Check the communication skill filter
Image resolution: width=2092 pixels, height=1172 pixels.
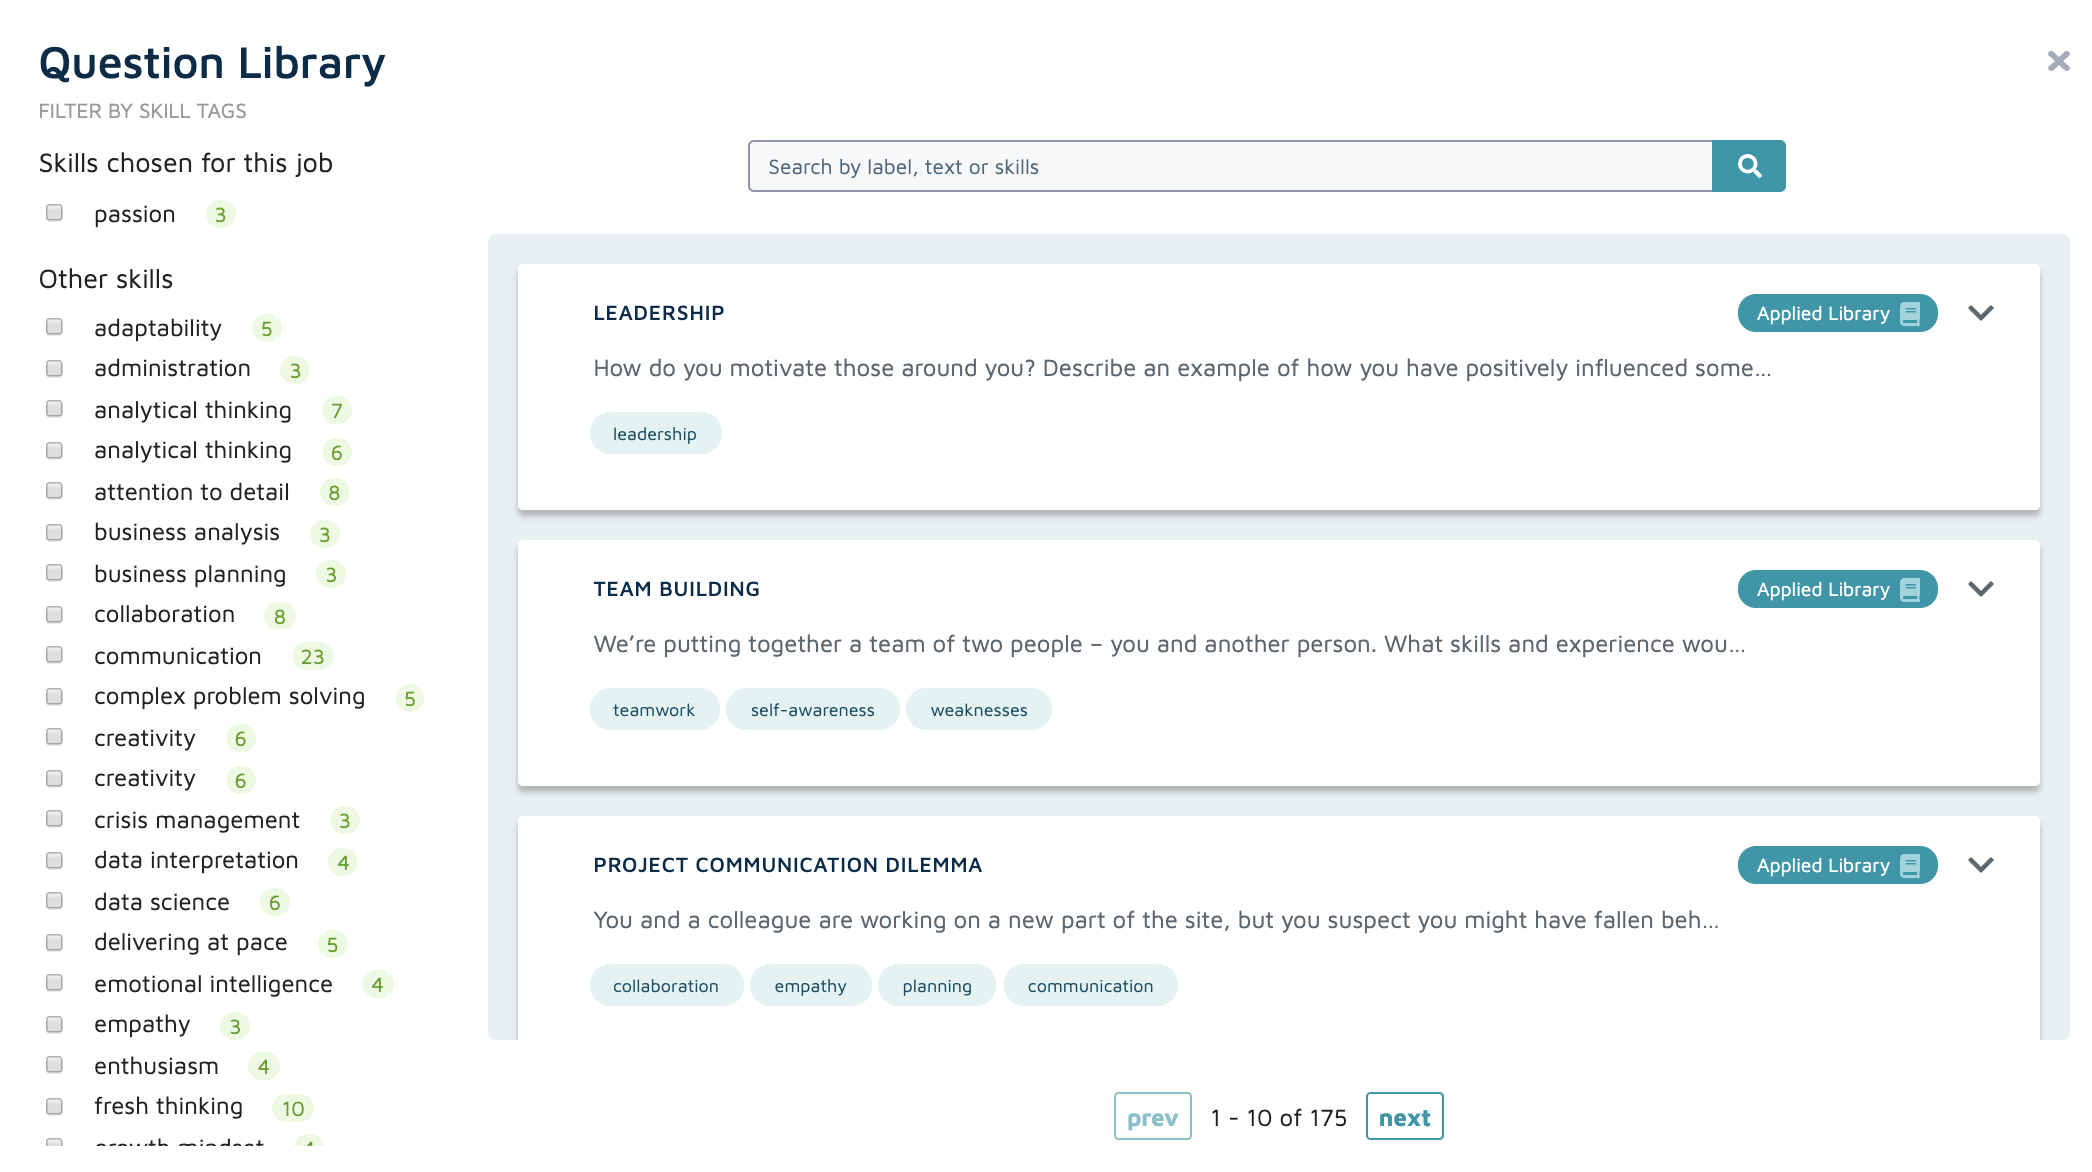point(55,655)
